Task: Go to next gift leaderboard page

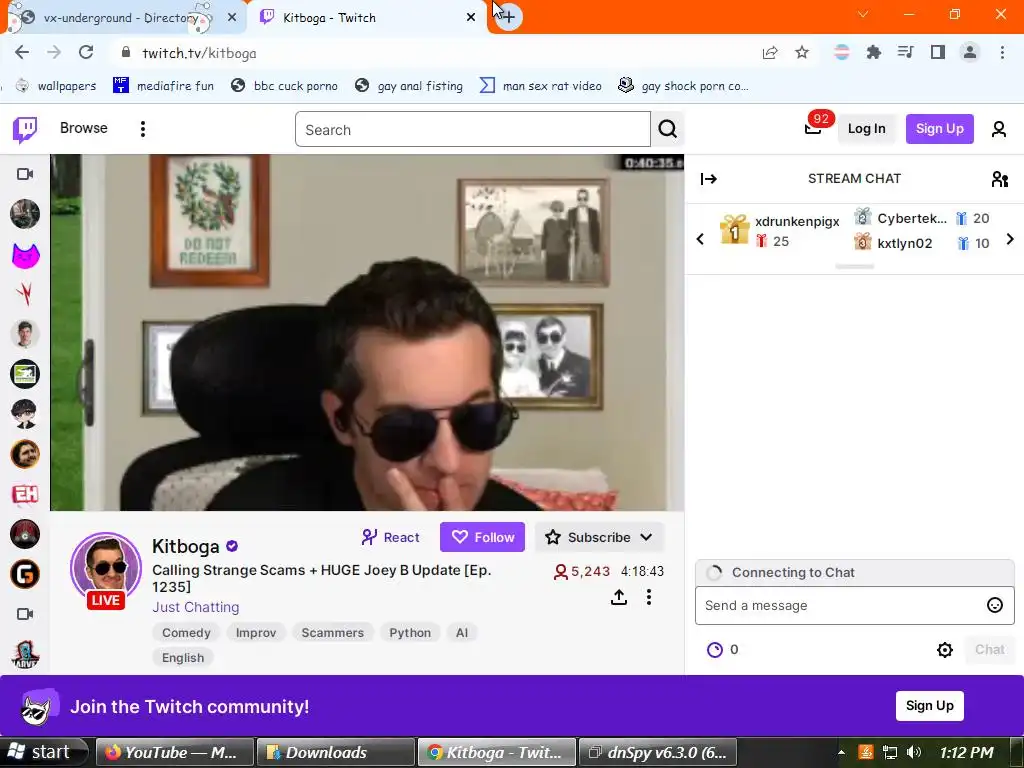Action: (1010, 239)
